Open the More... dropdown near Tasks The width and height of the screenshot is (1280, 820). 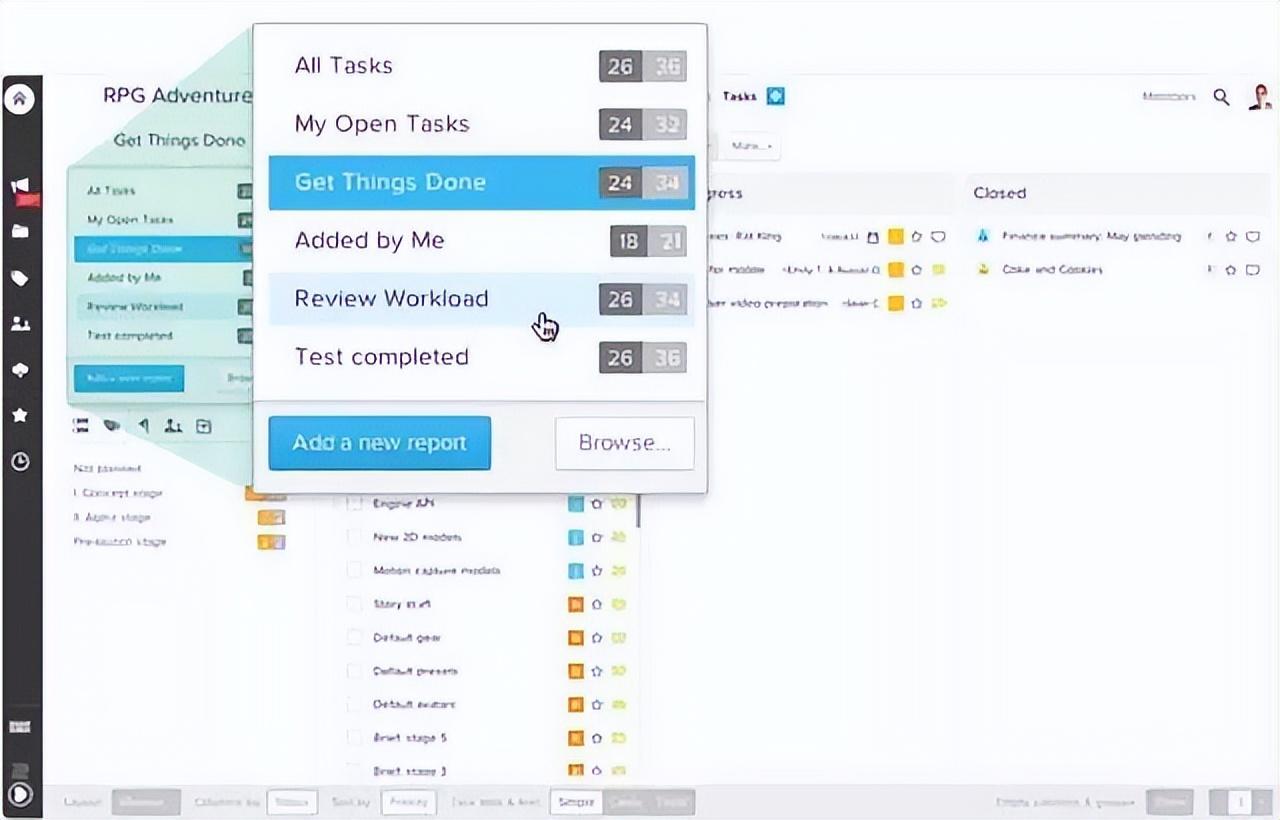[x=752, y=146]
